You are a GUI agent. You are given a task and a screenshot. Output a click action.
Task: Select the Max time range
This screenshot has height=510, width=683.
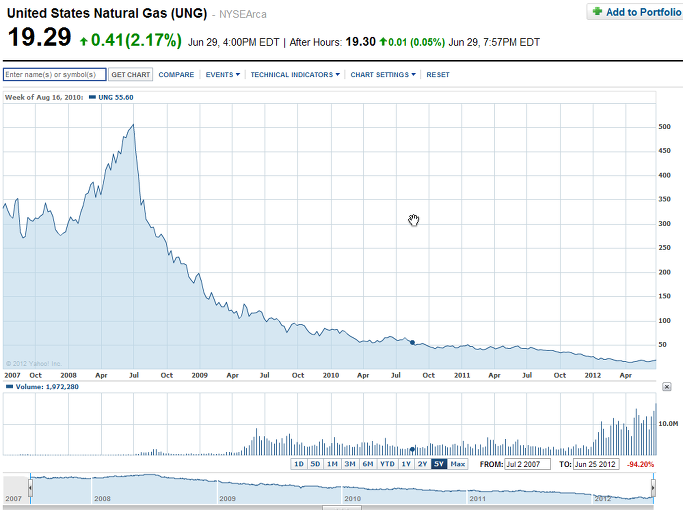coord(458,464)
